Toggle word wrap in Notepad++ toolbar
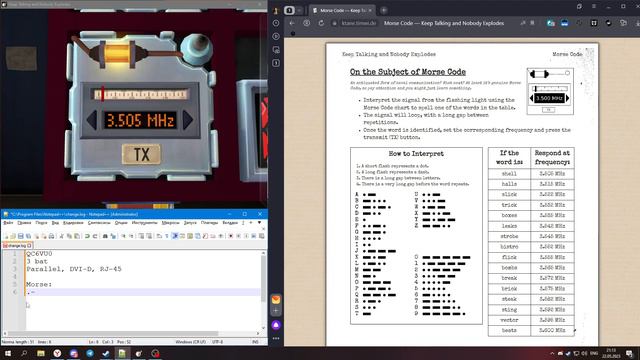Screen dimensions: 640x360 159,236
